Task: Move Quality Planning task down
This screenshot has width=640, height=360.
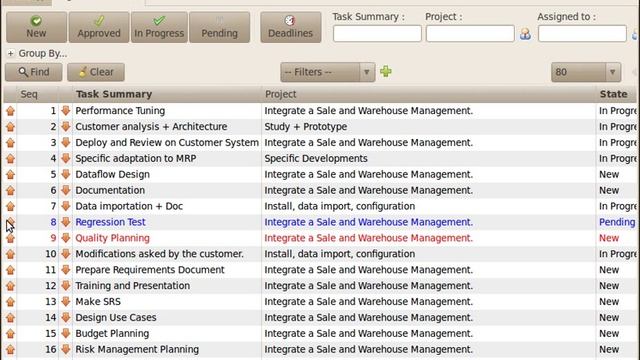Action: 66,238
